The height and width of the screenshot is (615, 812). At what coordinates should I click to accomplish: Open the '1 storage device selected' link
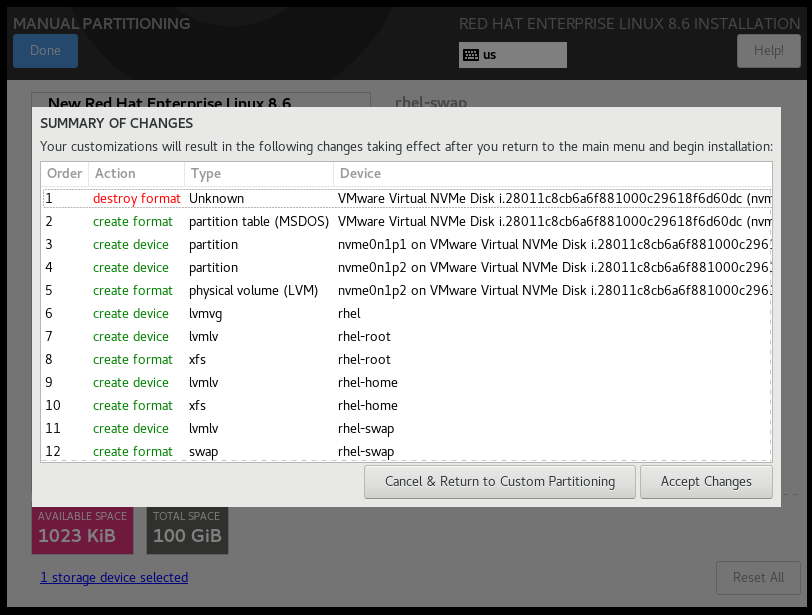click(x=114, y=578)
